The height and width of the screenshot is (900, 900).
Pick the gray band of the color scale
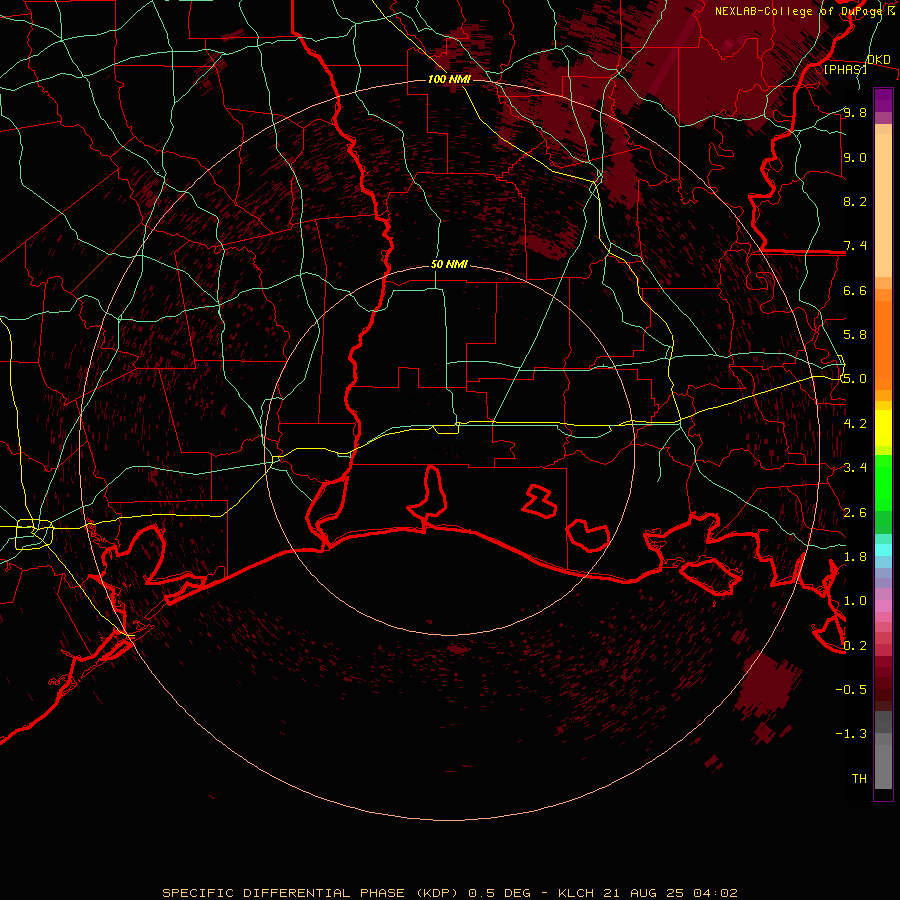click(x=883, y=749)
